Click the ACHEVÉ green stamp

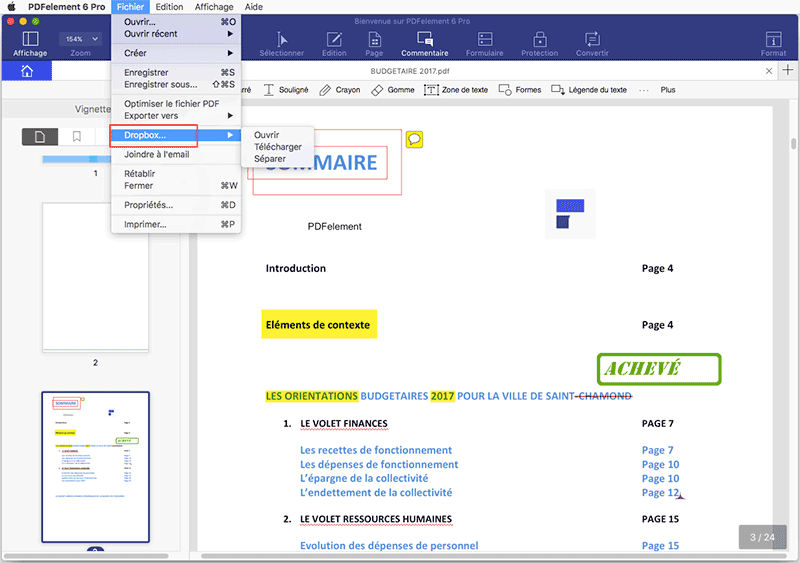coord(659,369)
